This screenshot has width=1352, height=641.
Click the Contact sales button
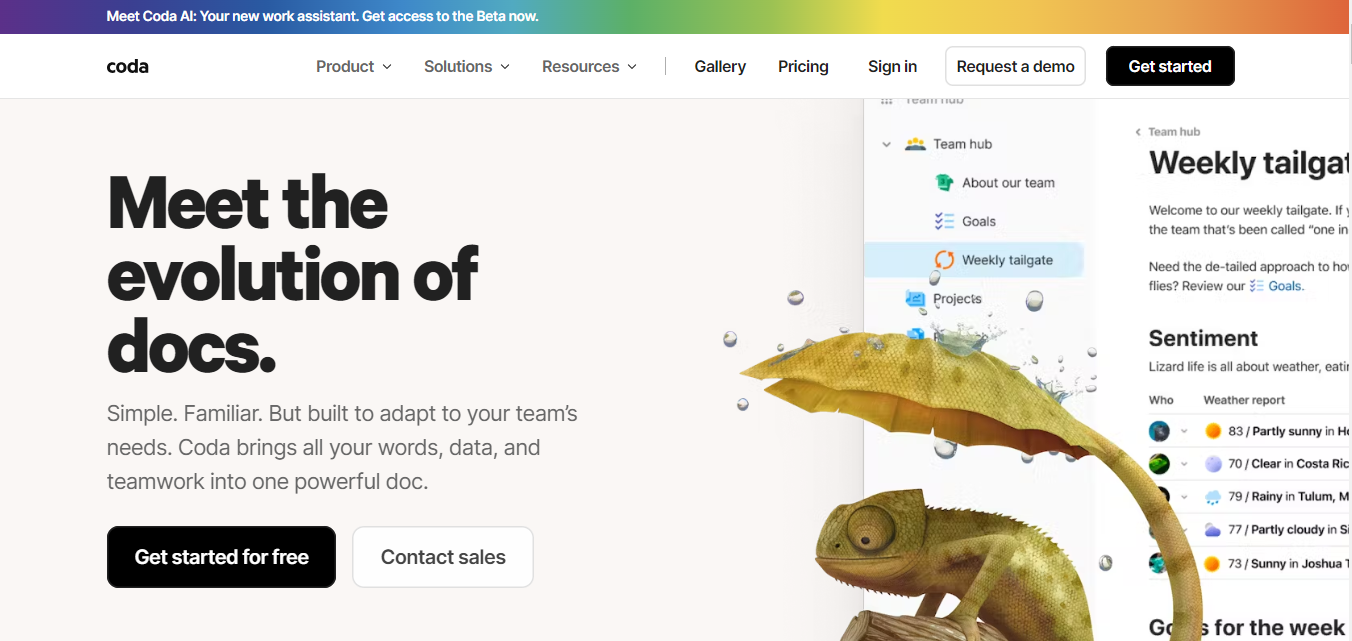443,557
